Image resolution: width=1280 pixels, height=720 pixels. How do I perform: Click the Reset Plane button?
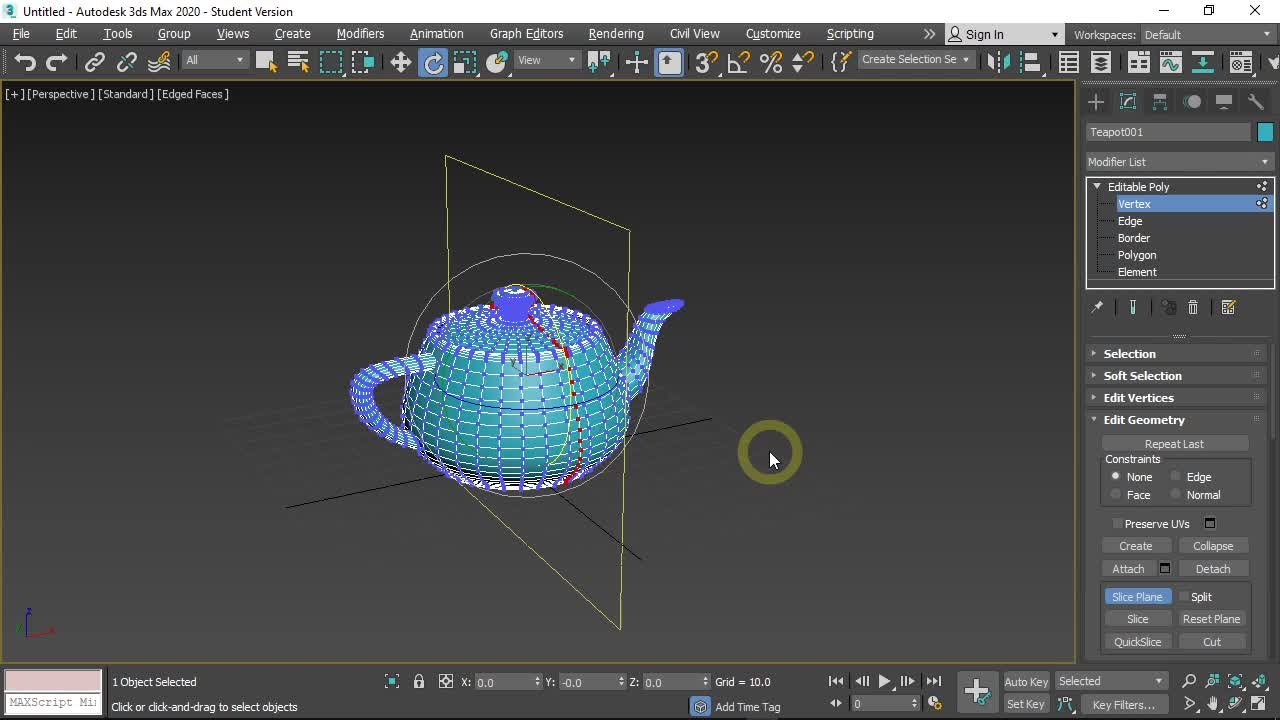[x=1211, y=619]
